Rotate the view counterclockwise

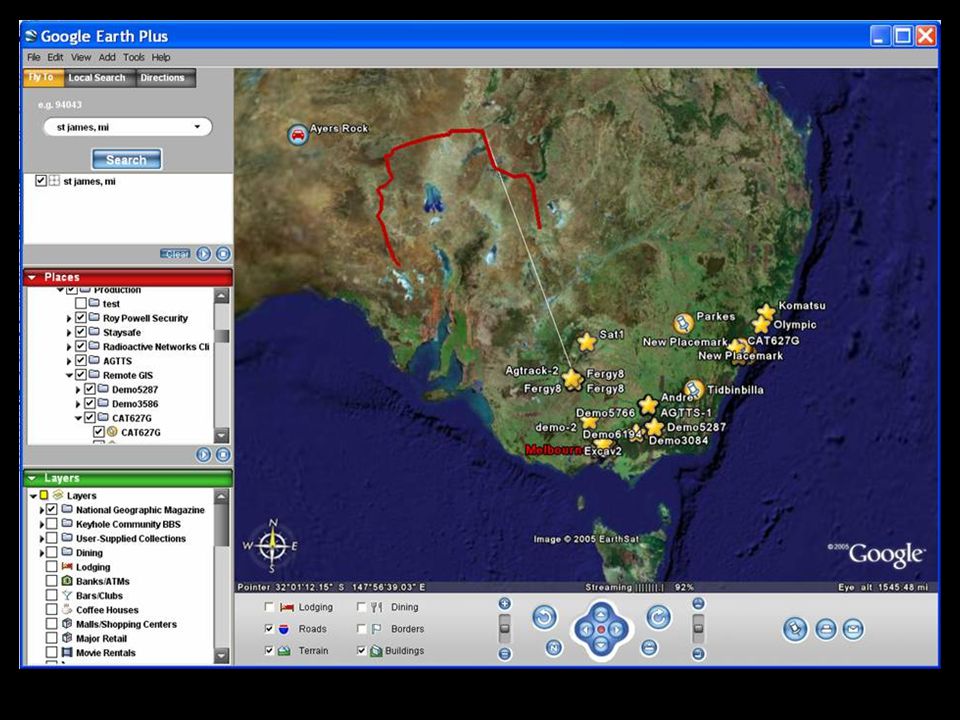pos(544,617)
